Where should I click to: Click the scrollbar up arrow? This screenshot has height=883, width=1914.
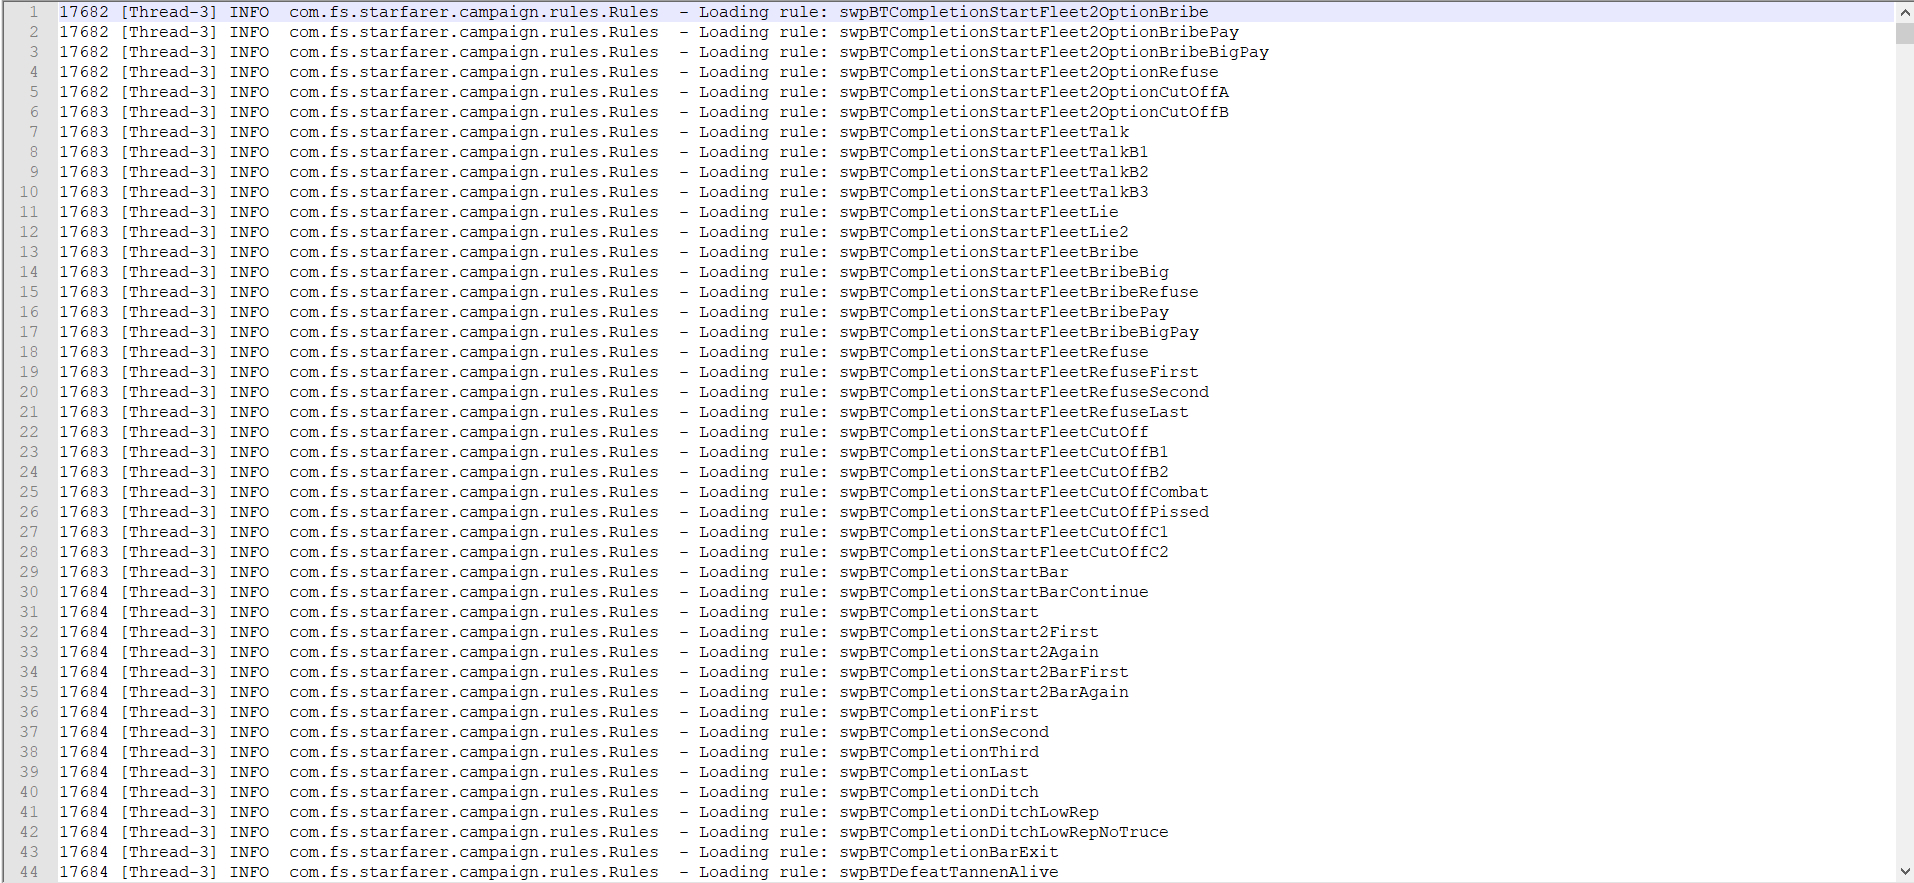pos(1904,11)
